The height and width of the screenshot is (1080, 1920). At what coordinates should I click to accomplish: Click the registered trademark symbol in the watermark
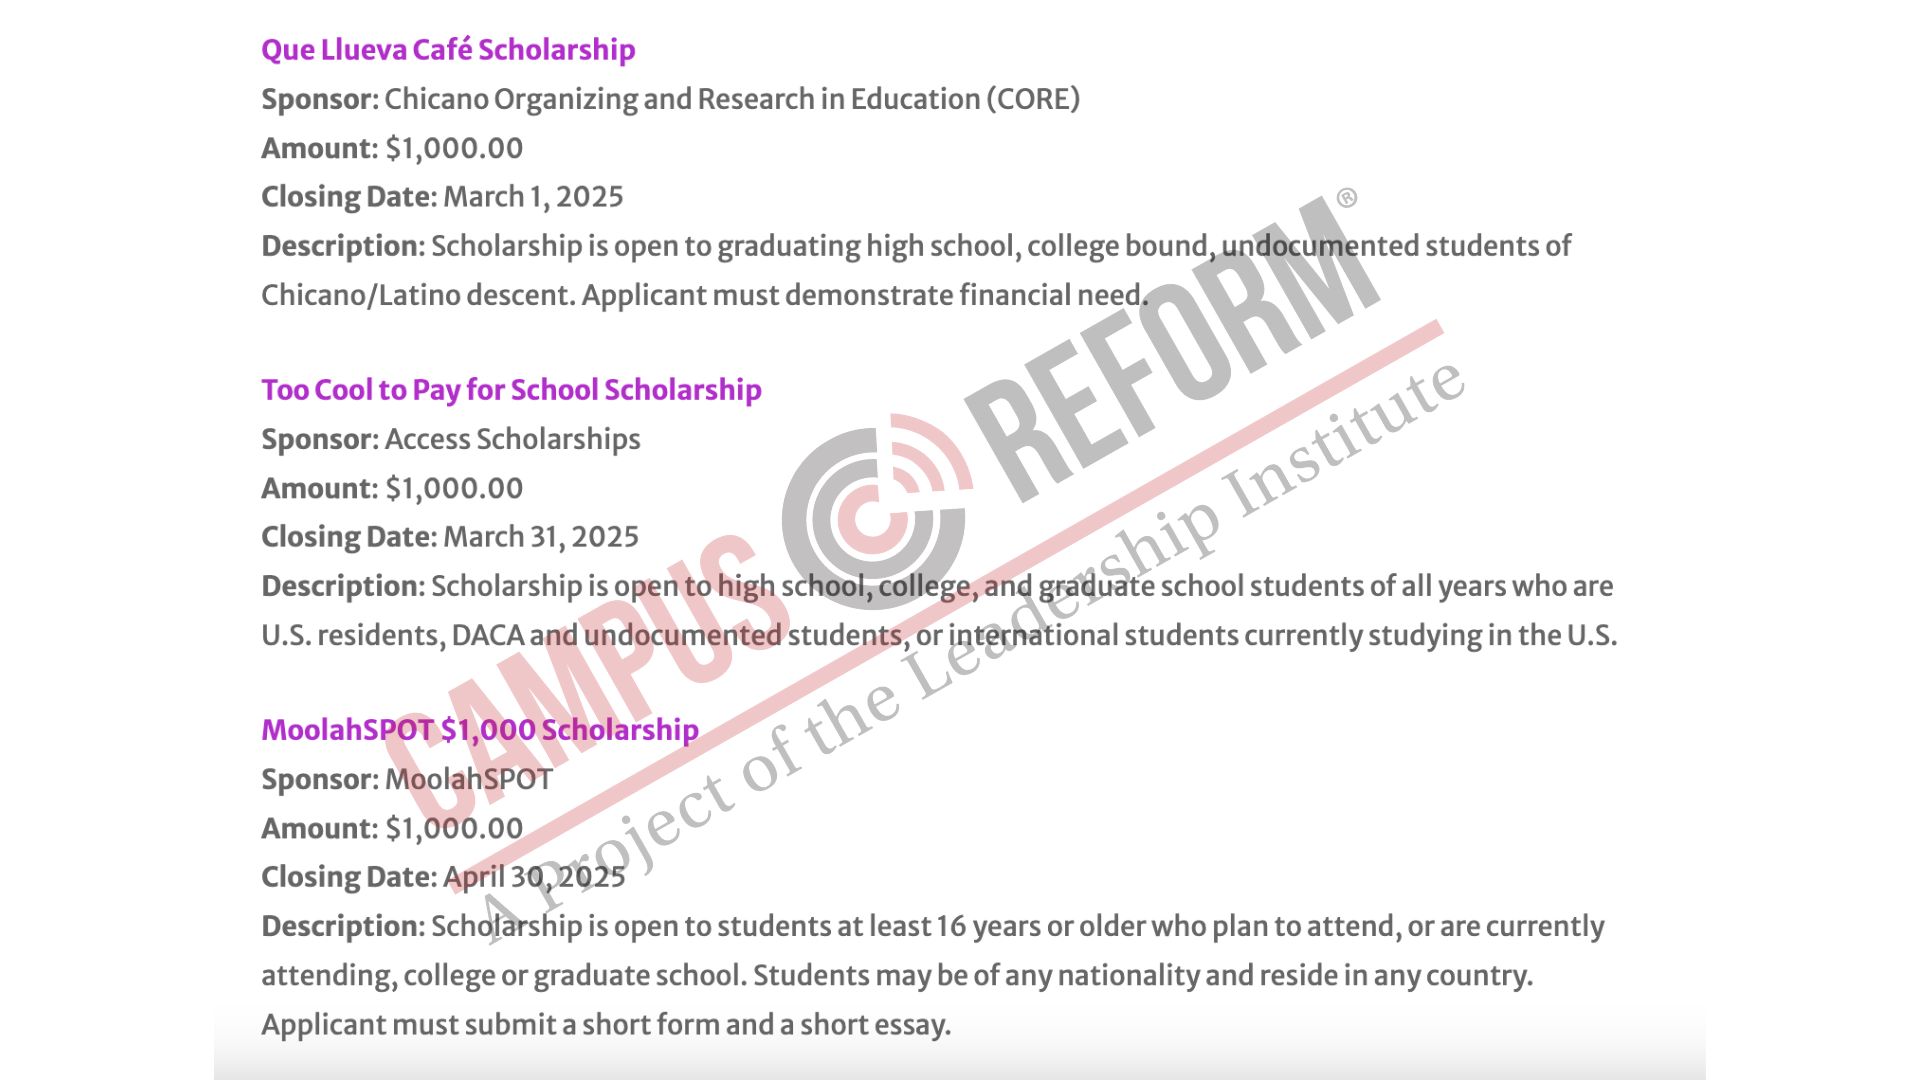[1347, 198]
